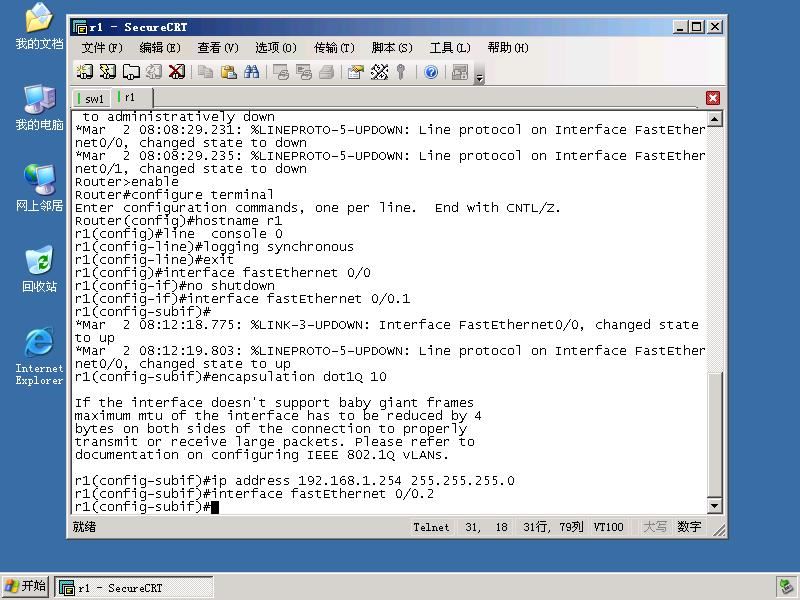Click the 开始 Start button
The width and height of the screenshot is (800, 600).
point(25,587)
